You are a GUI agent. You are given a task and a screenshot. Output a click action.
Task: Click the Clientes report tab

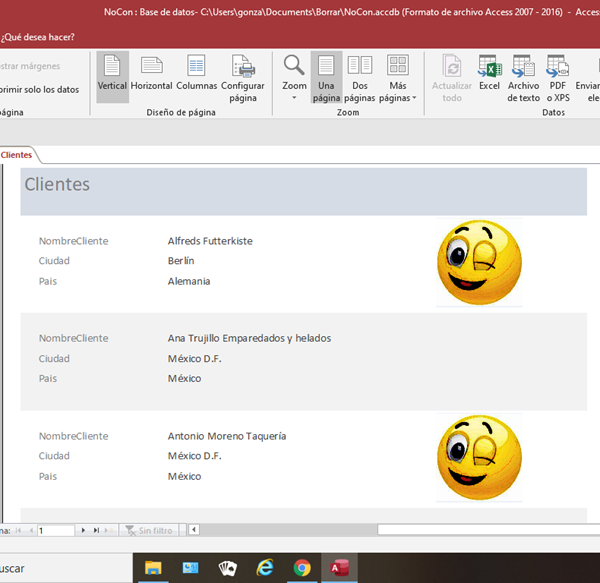pos(16,155)
